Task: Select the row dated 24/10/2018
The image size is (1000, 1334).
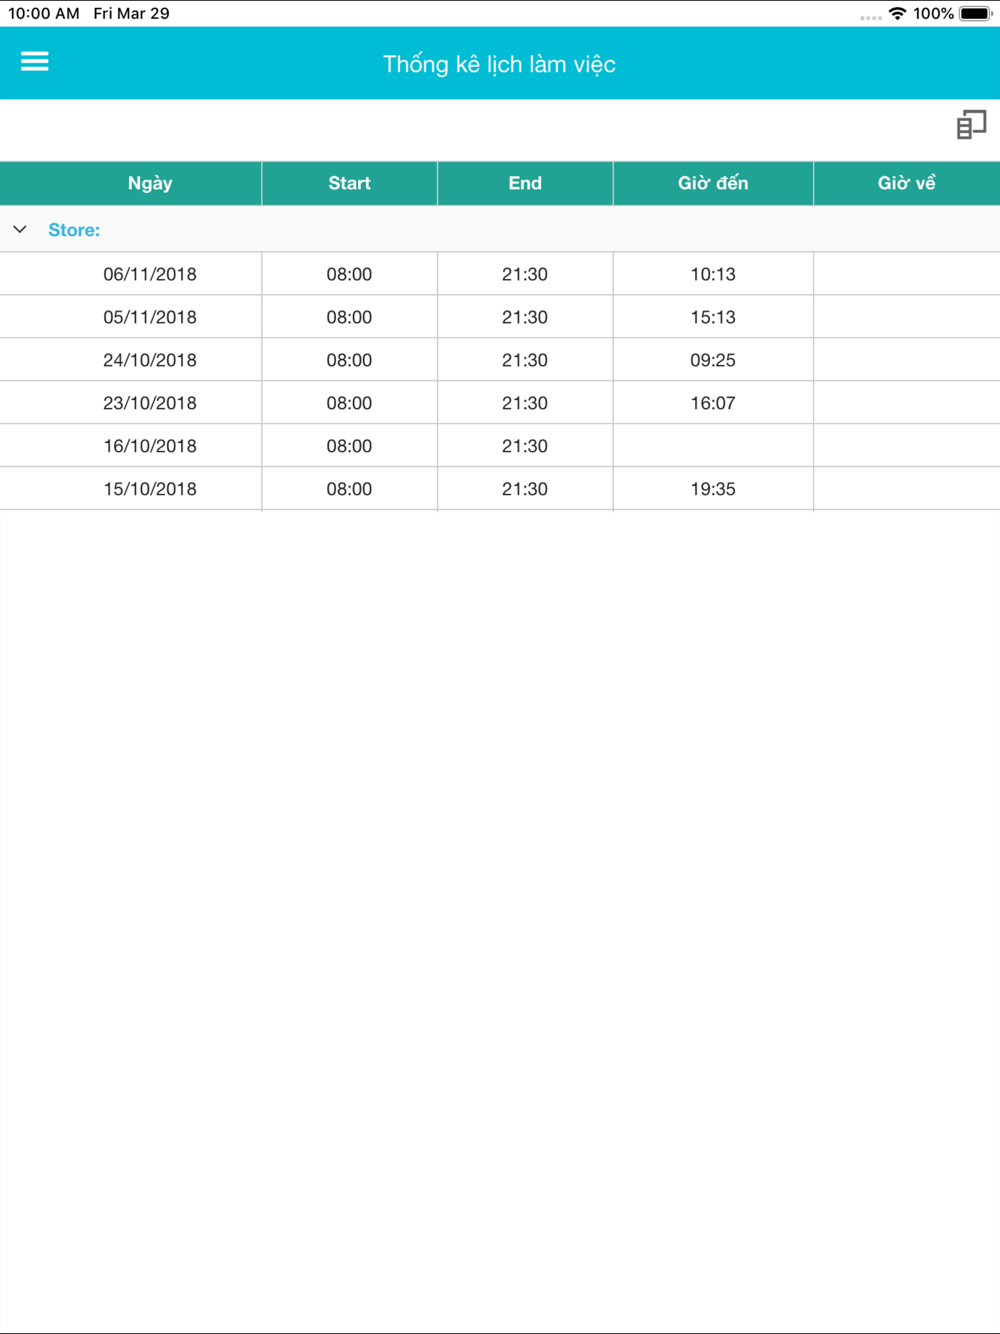Action: (x=150, y=360)
